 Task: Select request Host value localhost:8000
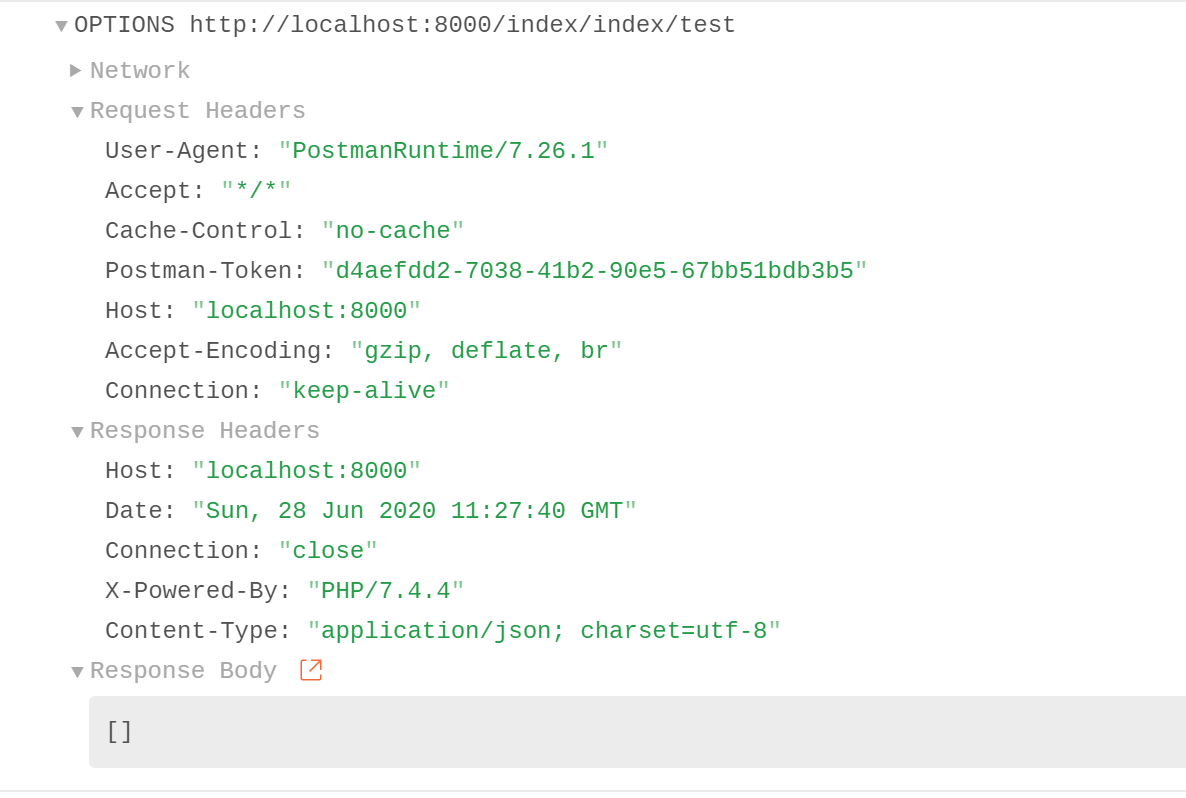[x=306, y=311]
